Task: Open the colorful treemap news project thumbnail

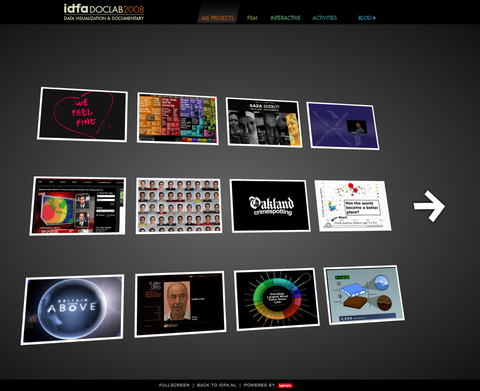Action: tap(178, 118)
